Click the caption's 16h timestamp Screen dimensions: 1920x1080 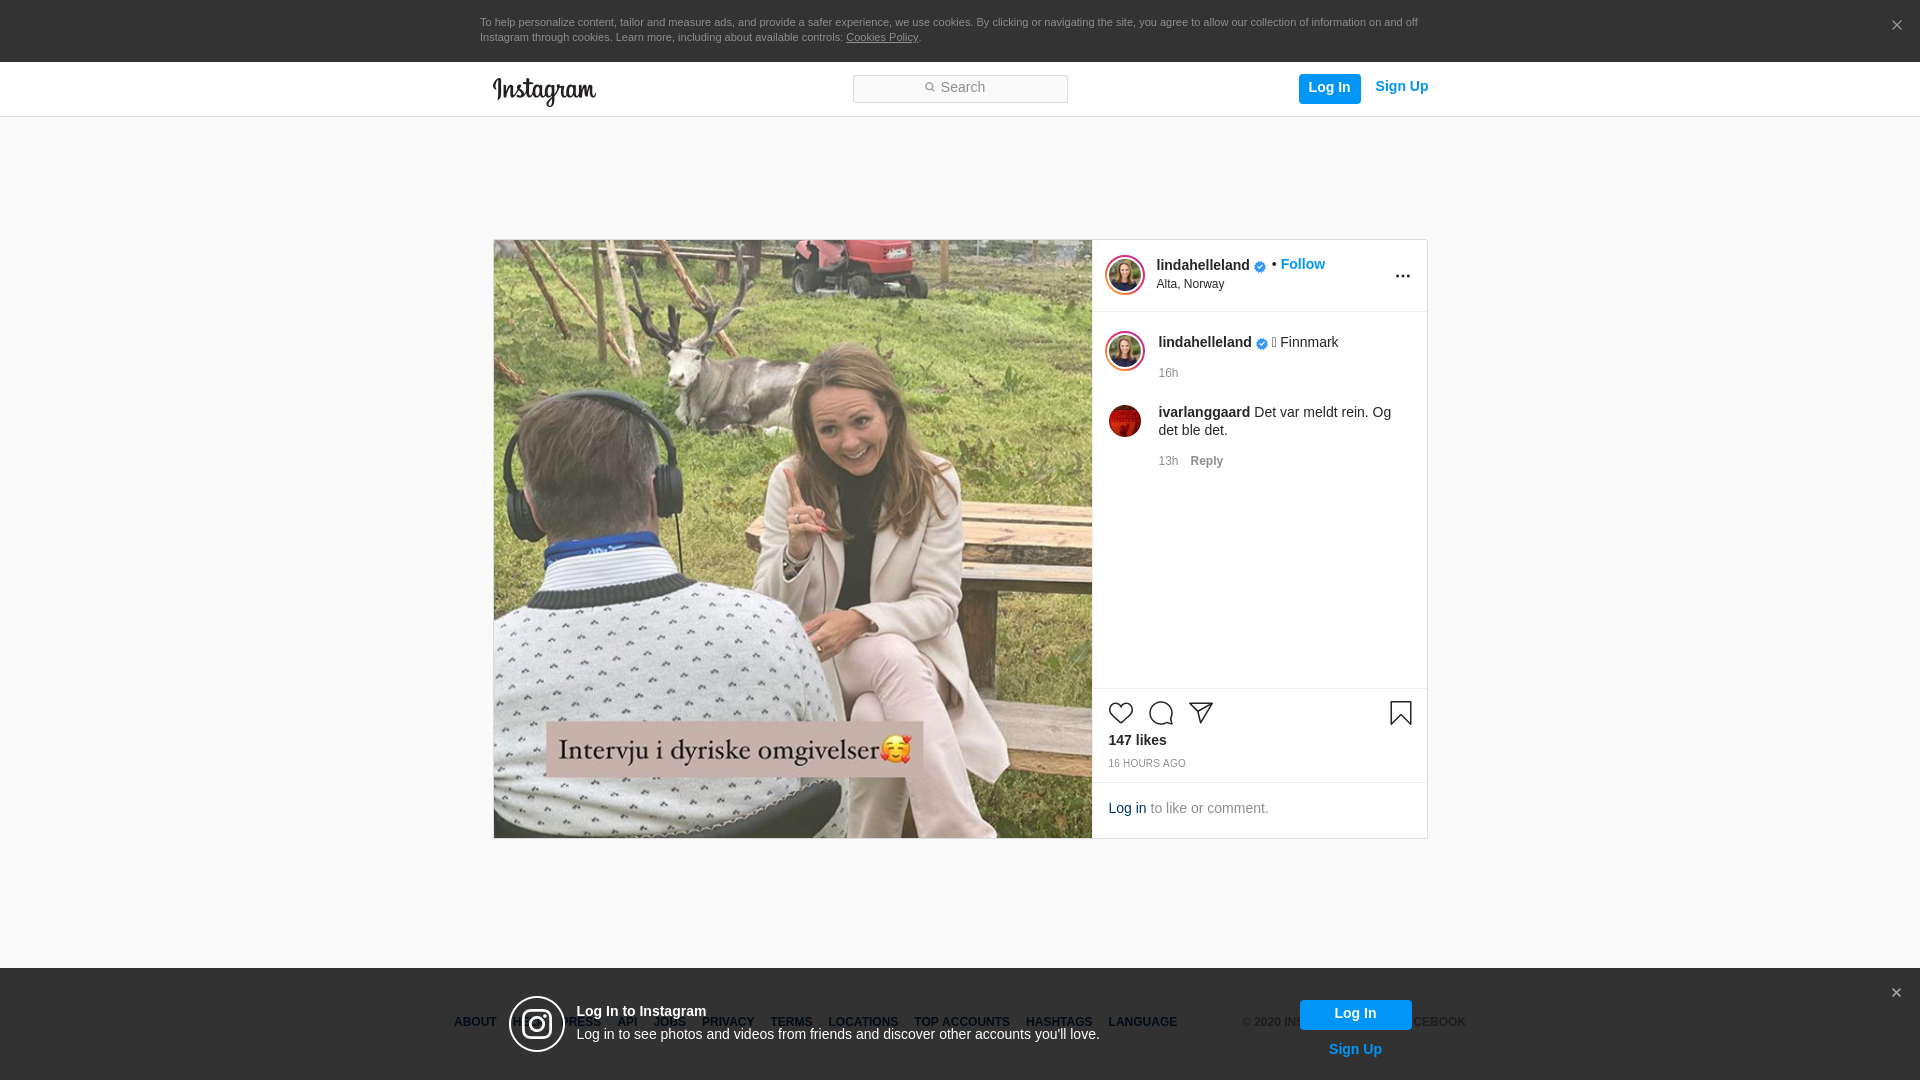(x=1168, y=373)
